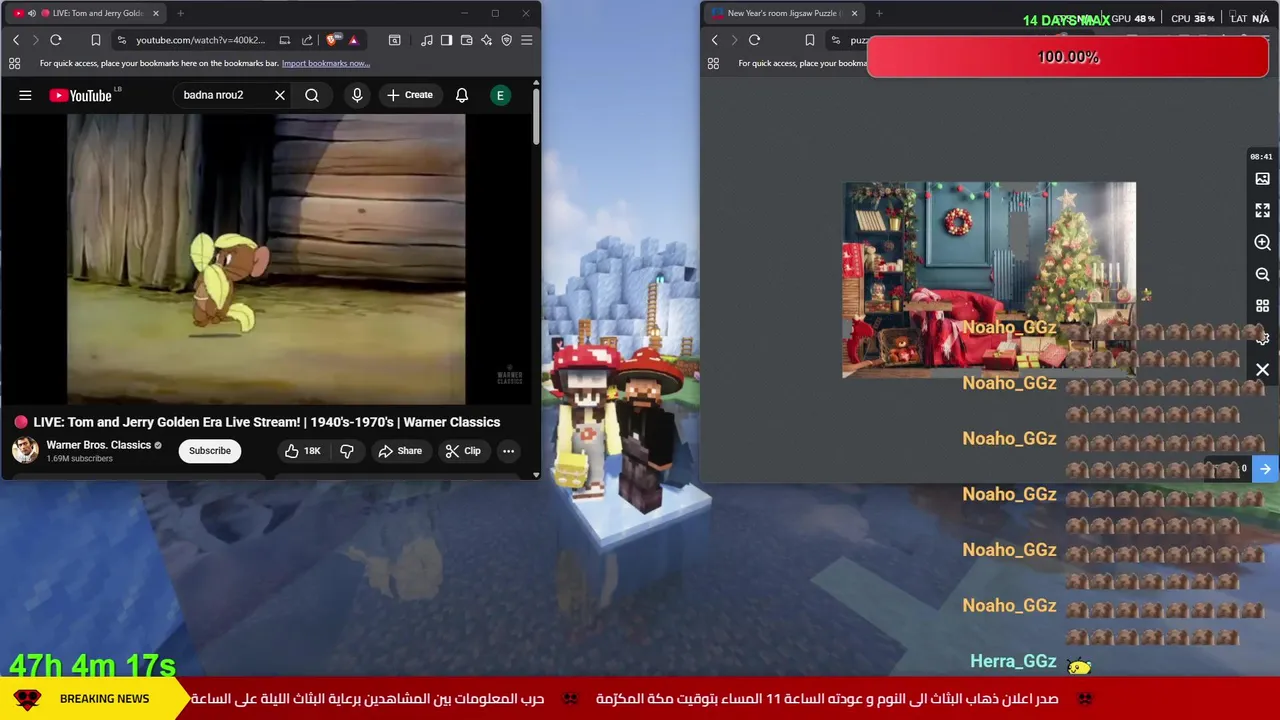The image size is (1280, 720).
Task: Mute the LIVE Tom and Jerry tab audio
Action: pyautogui.click(x=31, y=13)
